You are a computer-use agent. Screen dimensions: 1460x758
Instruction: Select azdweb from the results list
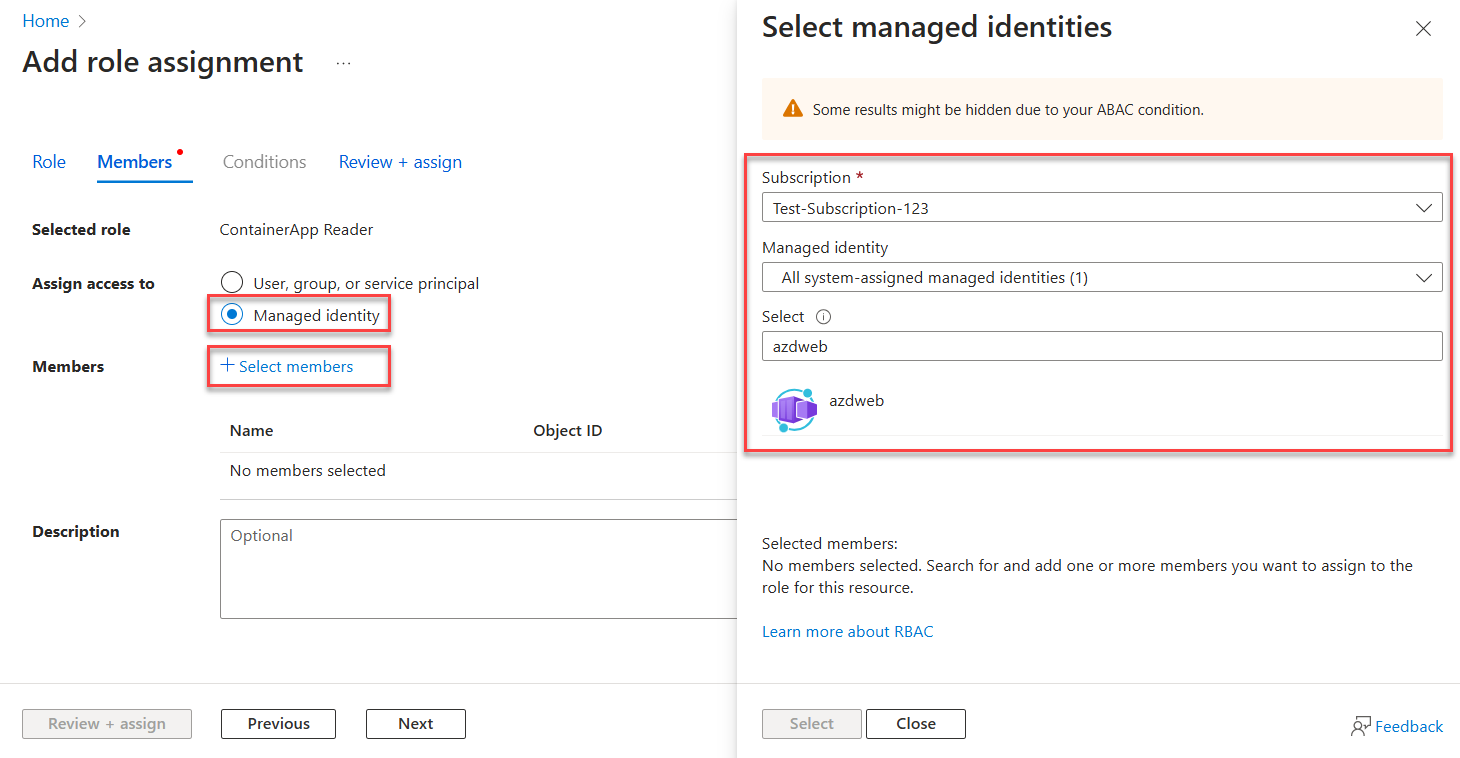pyautogui.click(x=856, y=400)
